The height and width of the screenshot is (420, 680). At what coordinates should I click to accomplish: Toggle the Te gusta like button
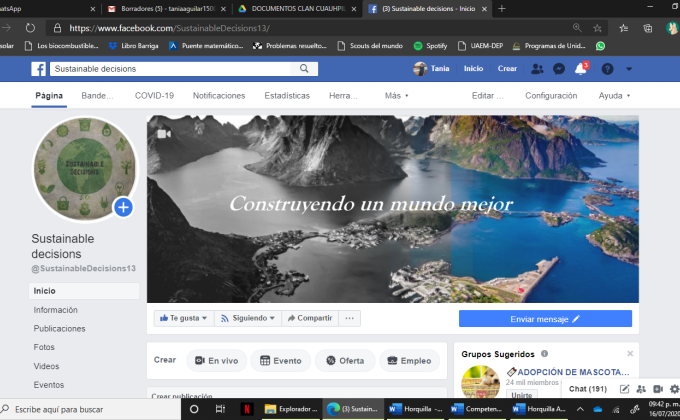(182, 318)
